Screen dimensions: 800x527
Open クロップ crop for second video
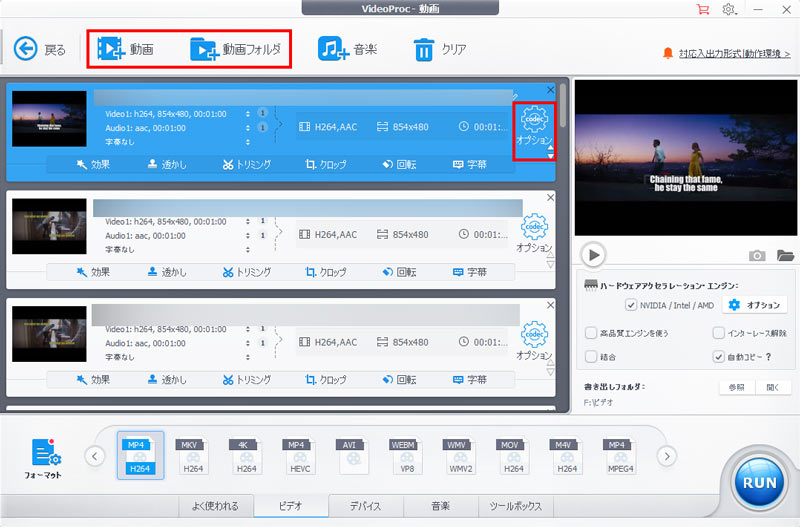pos(326,272)
